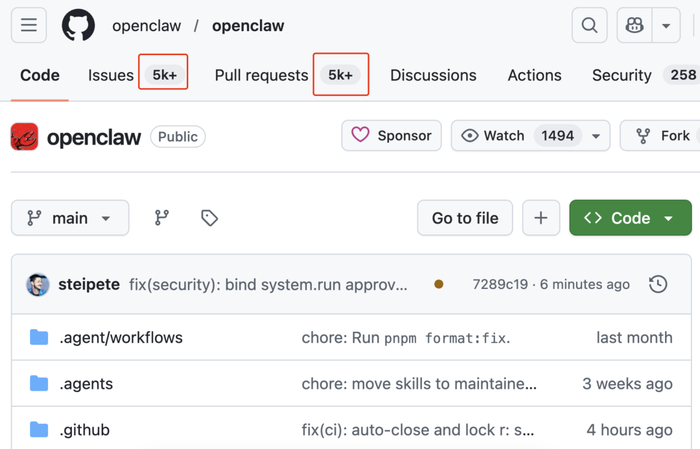View repository tags icon
The image size is (700, 449).
point(209,218)
